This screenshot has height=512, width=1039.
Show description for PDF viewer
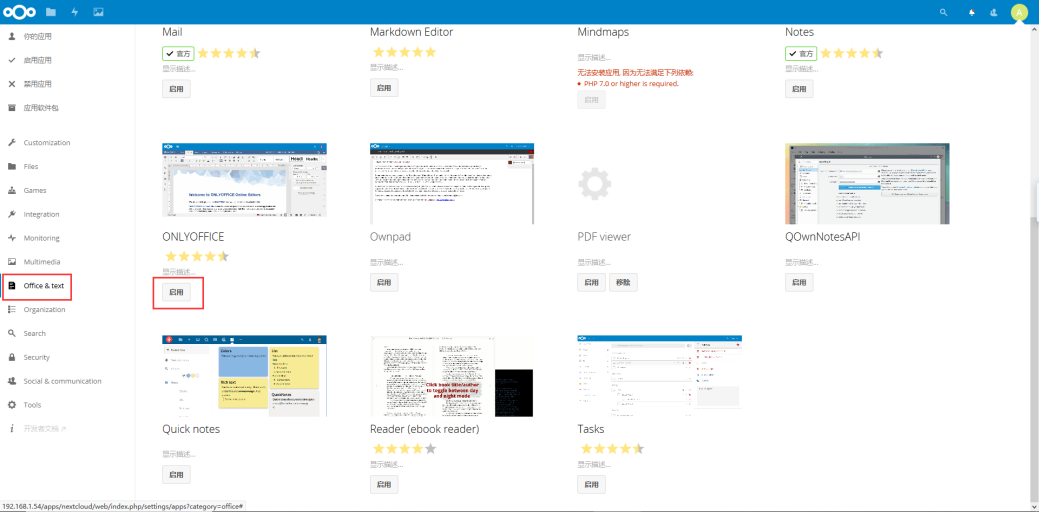click(594, 262)
